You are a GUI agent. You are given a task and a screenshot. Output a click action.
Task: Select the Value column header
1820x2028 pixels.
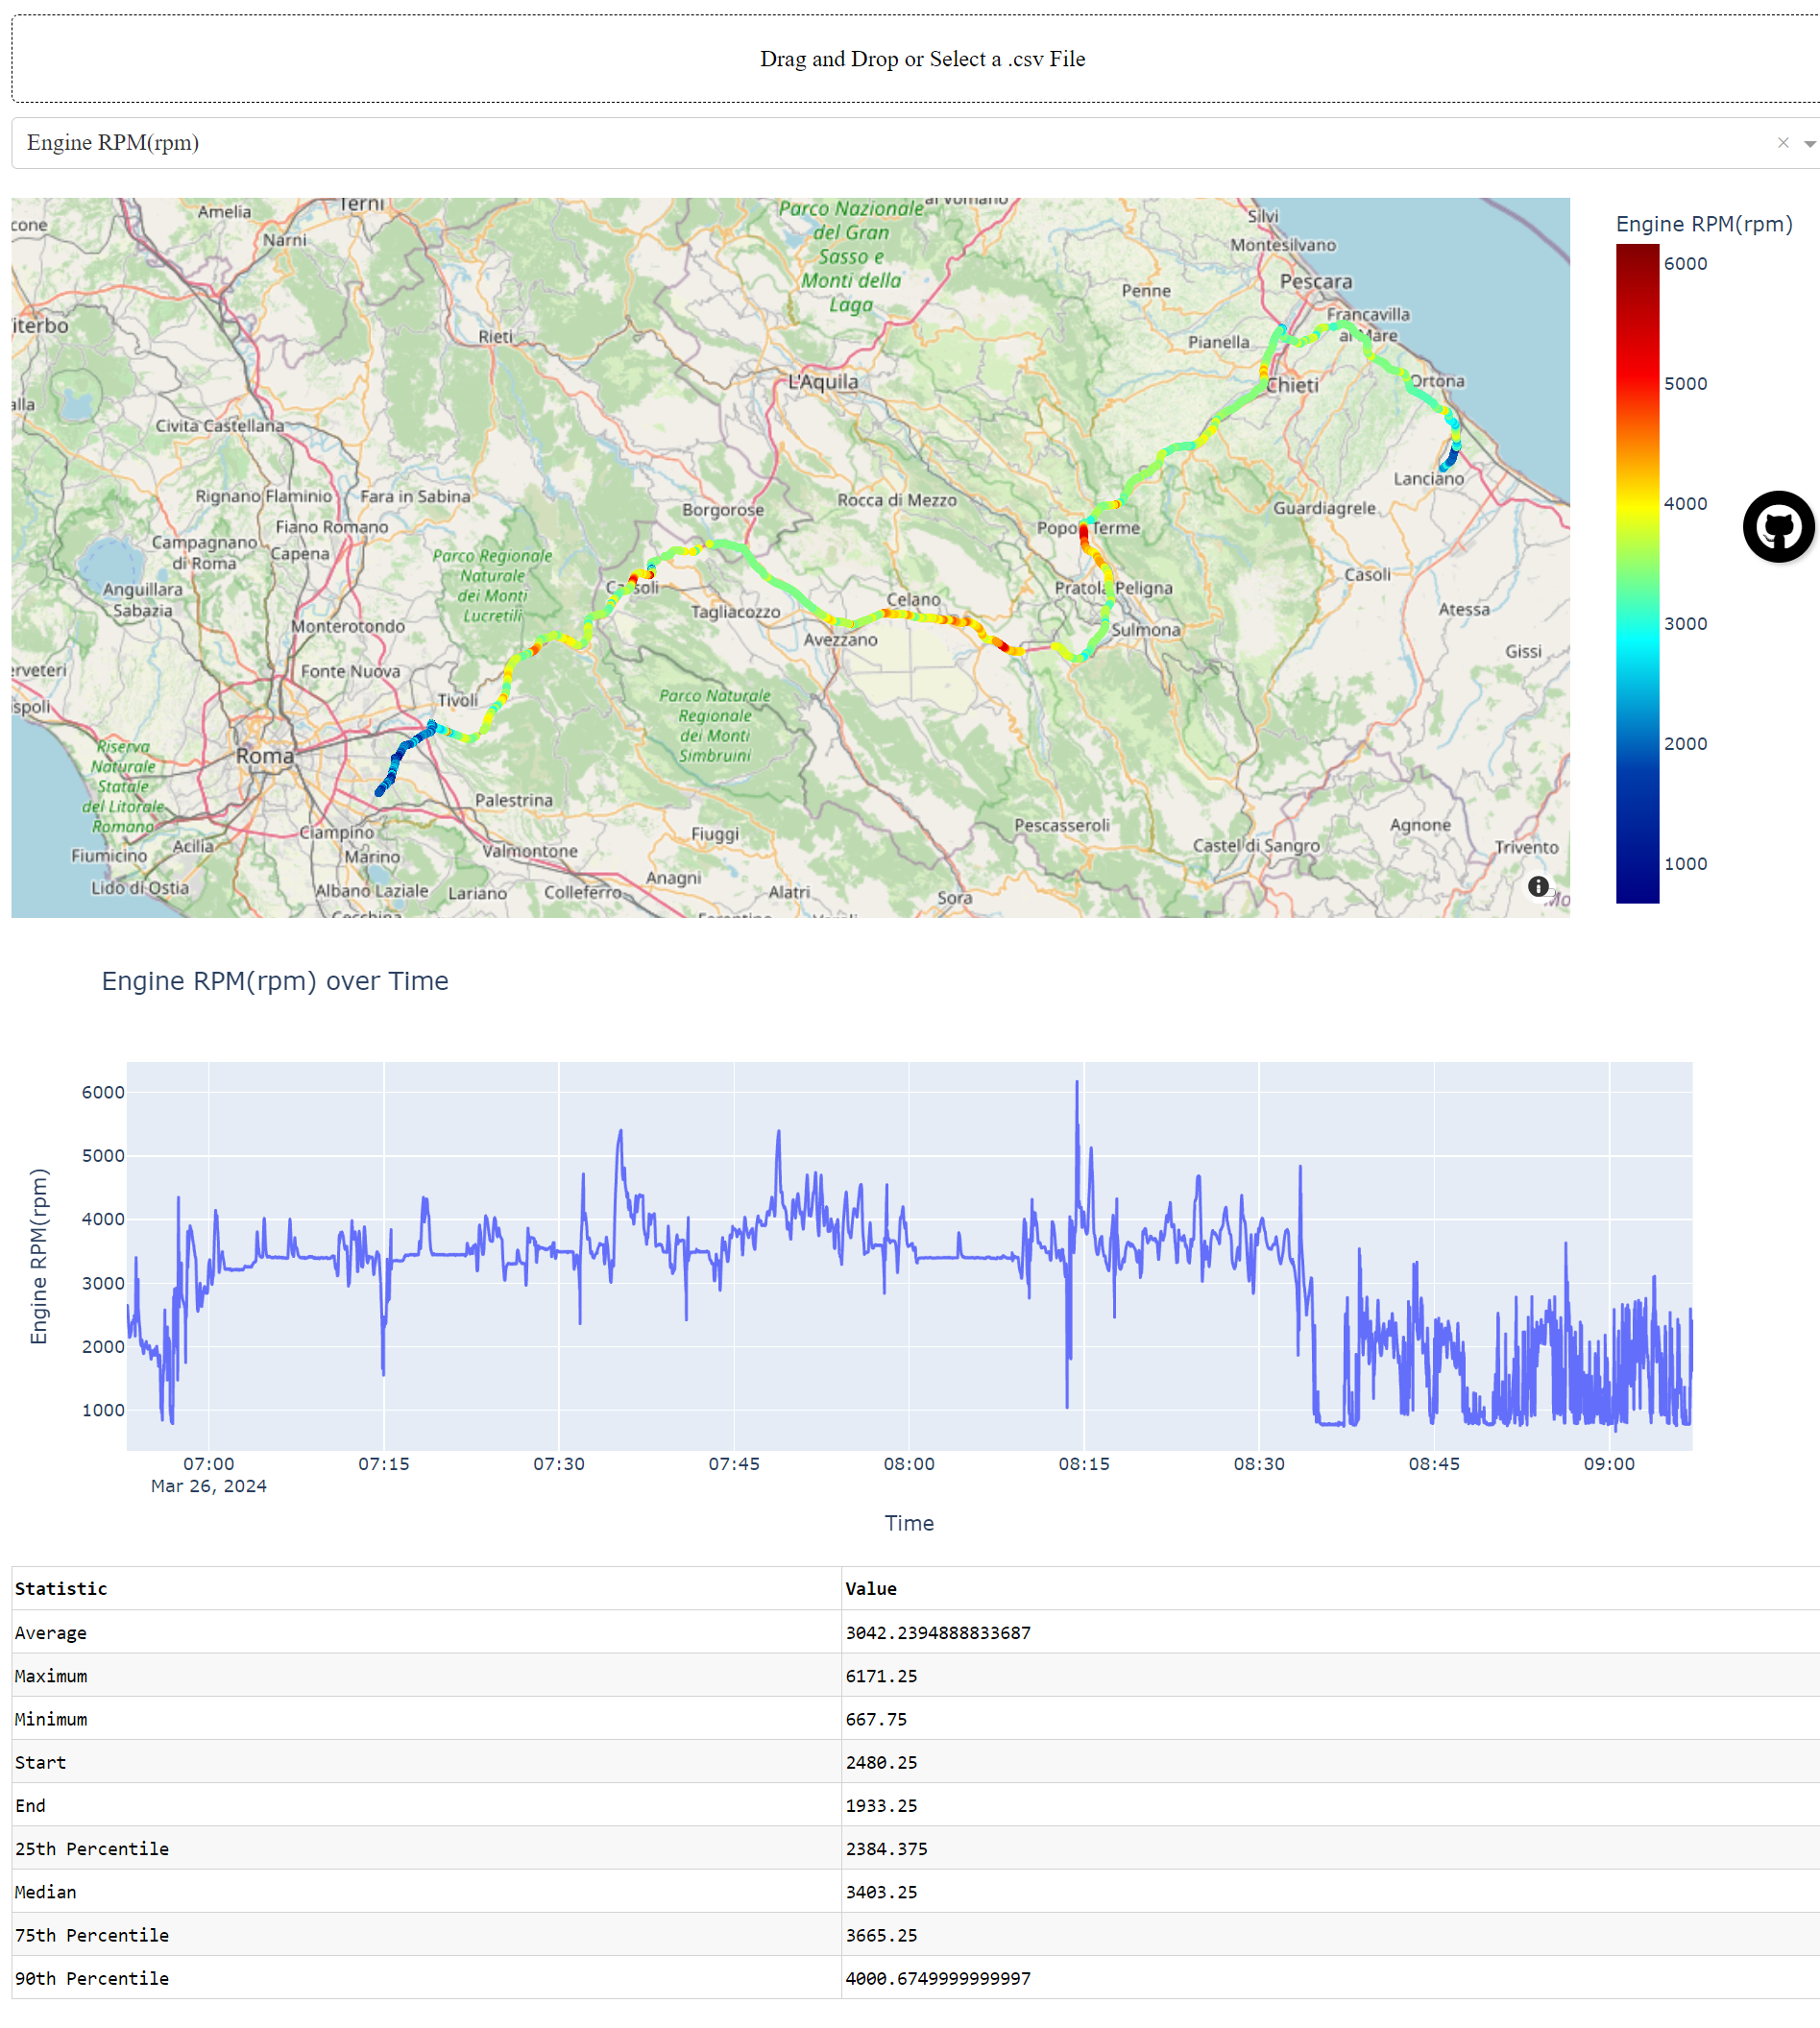pos(870,1588)
